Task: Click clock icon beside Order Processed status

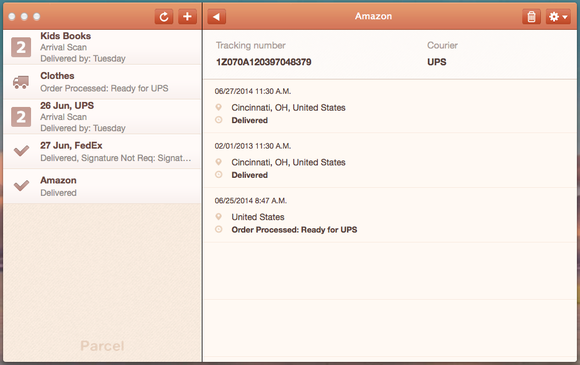Action: [x=219, y=229]
